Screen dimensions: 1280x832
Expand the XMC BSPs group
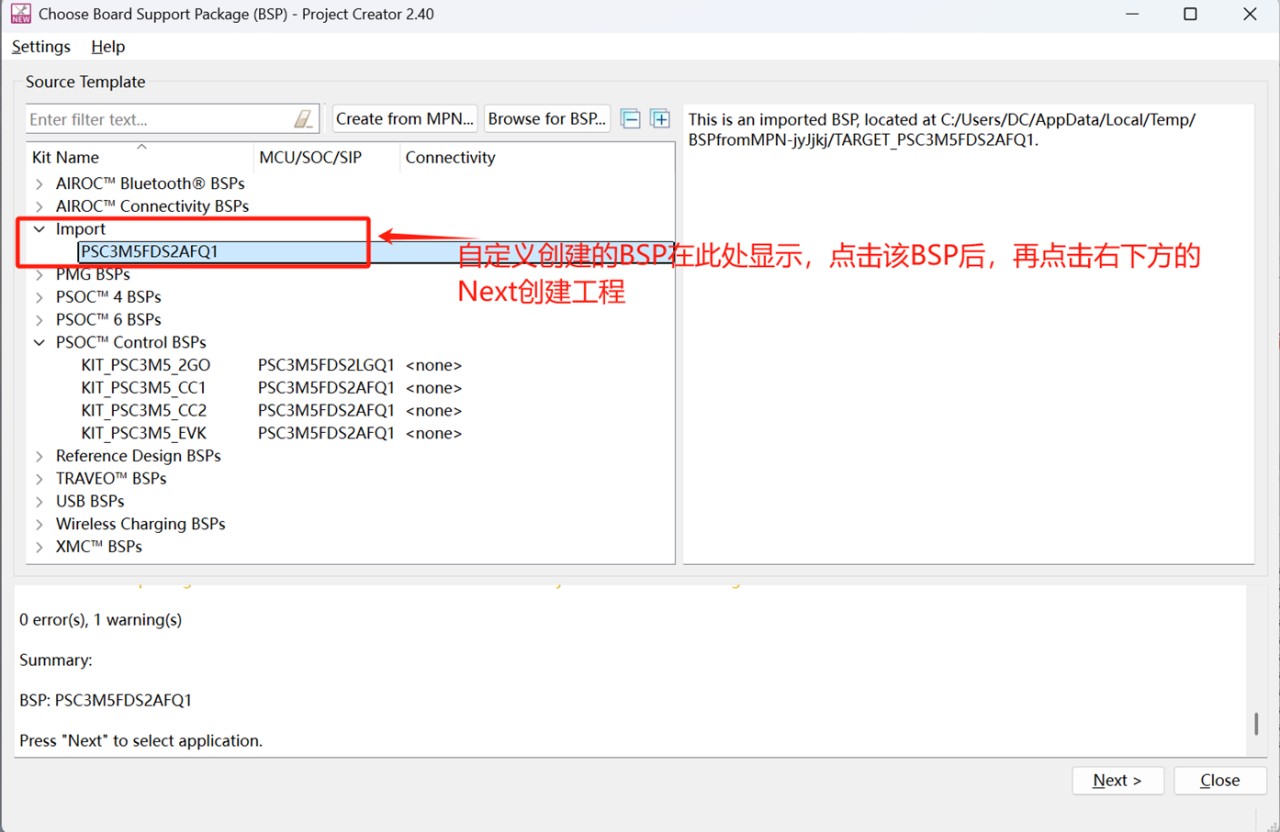click(x=39, y=547)
